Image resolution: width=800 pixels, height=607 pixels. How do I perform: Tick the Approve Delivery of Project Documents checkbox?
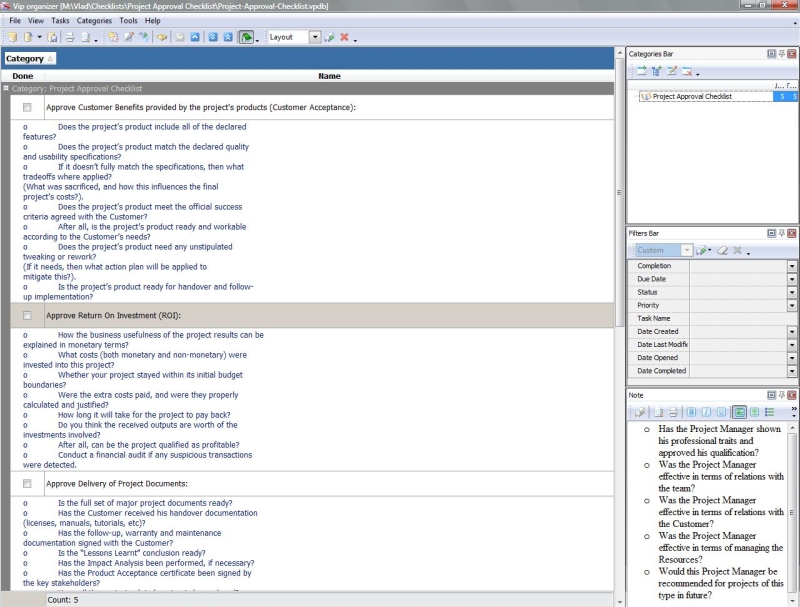click(27, 484)
